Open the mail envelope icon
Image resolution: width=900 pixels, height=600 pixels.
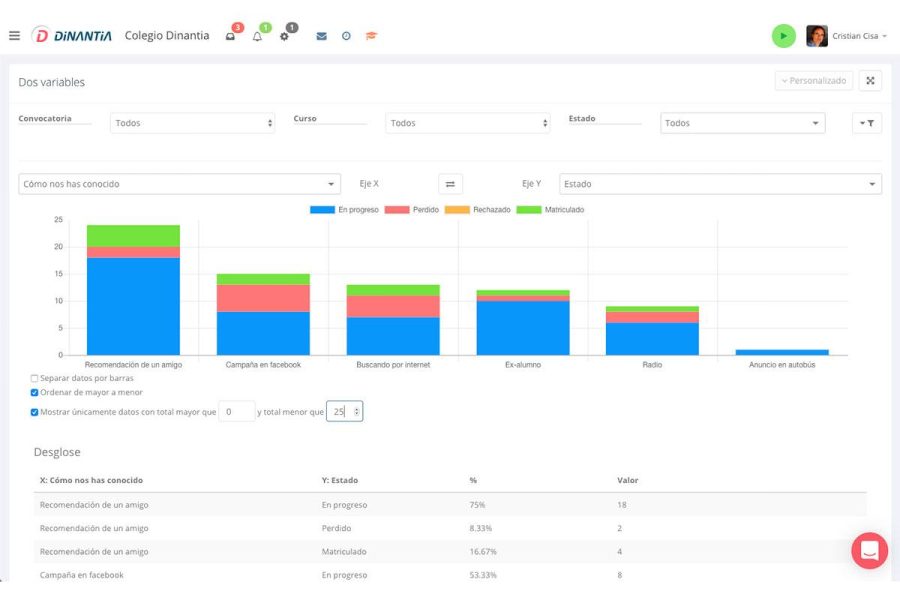pyautogui.click(x=321, y=36)
